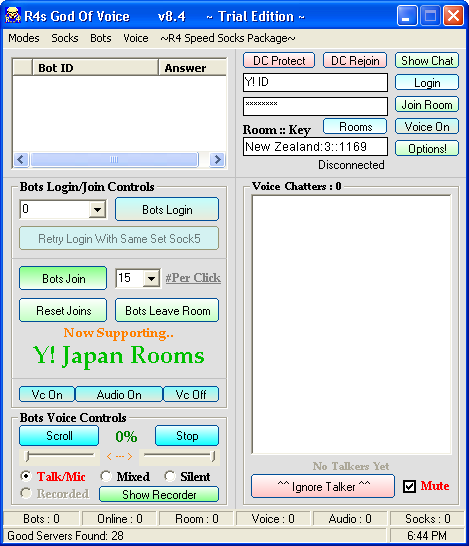Click Join Room button
Screen dimensions: 469x546
427,104
